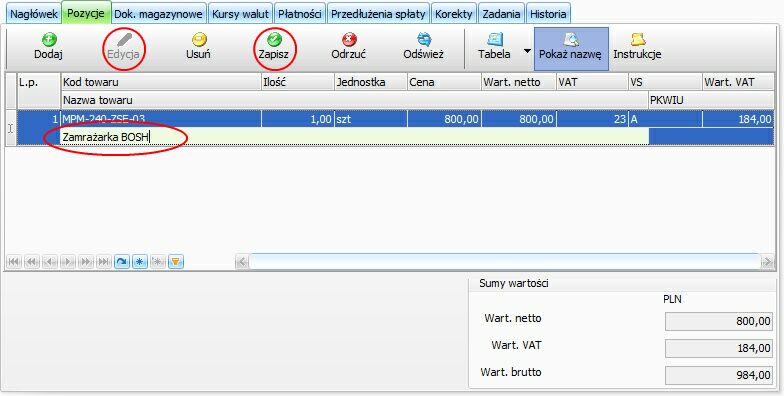784x396 pixels.
Task: Click the Wart. netto column header
Action: coord(518,82)
